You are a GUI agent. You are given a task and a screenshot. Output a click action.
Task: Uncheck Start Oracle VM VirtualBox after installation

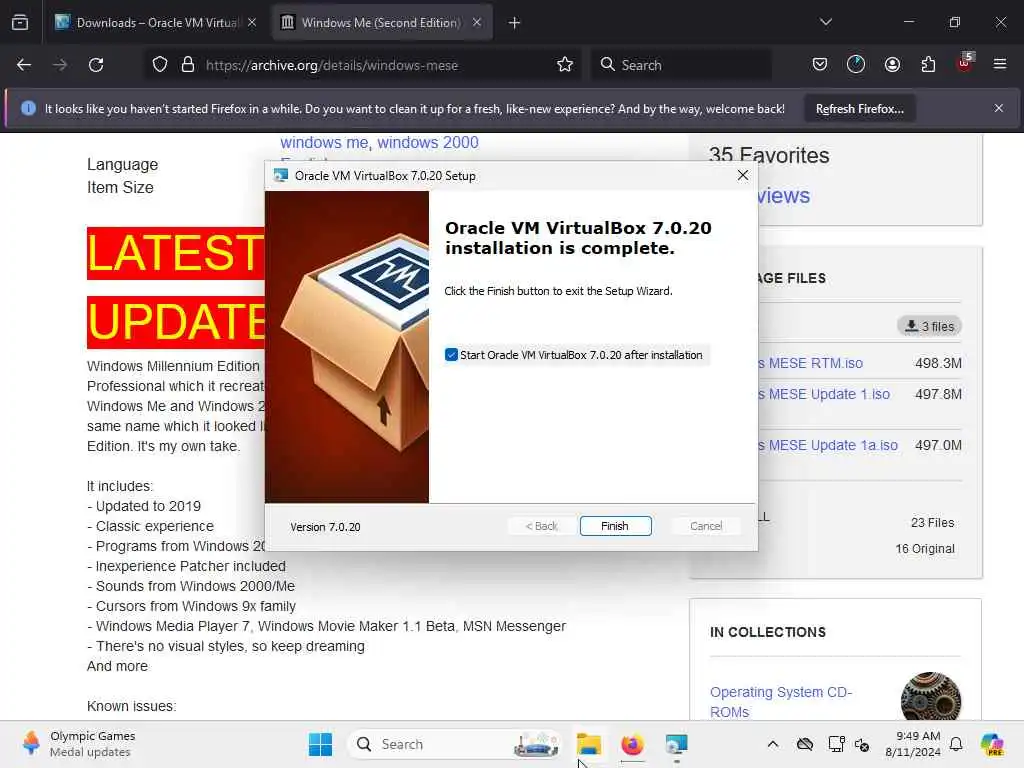point(451,355)
